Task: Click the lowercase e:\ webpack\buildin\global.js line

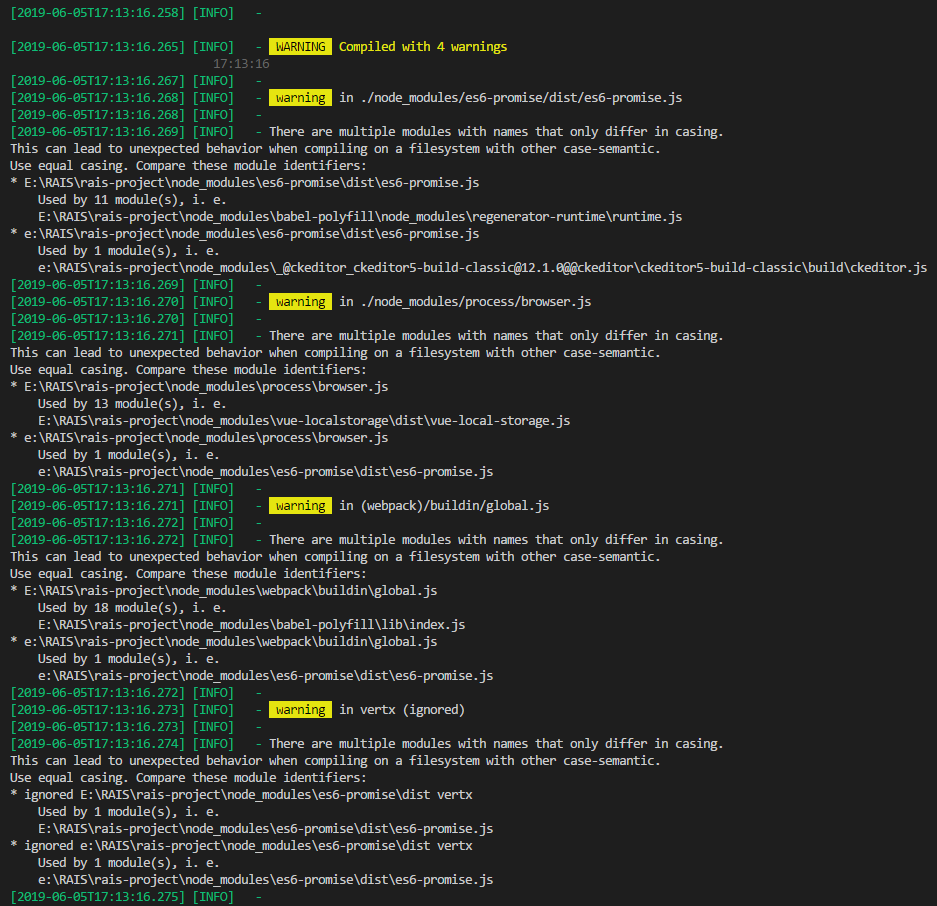Action: coord(224,641)
